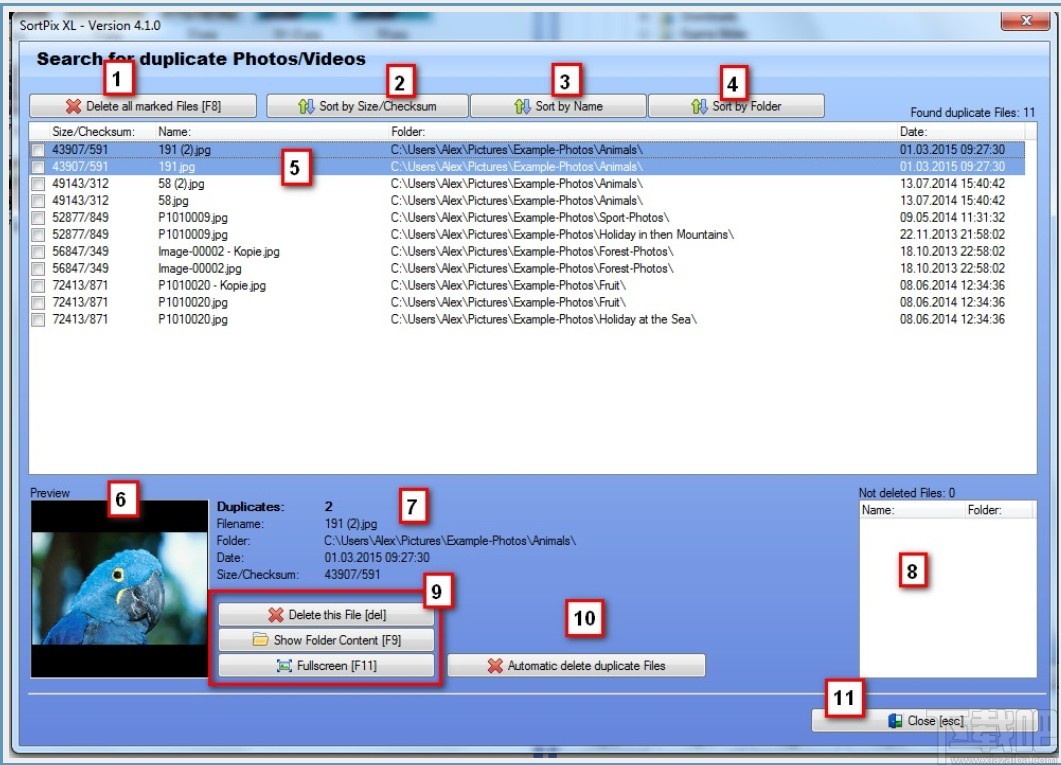Click the Size/Checksum column header
The height and width of the screenshot is (765, 1061).
click(93, 131)
